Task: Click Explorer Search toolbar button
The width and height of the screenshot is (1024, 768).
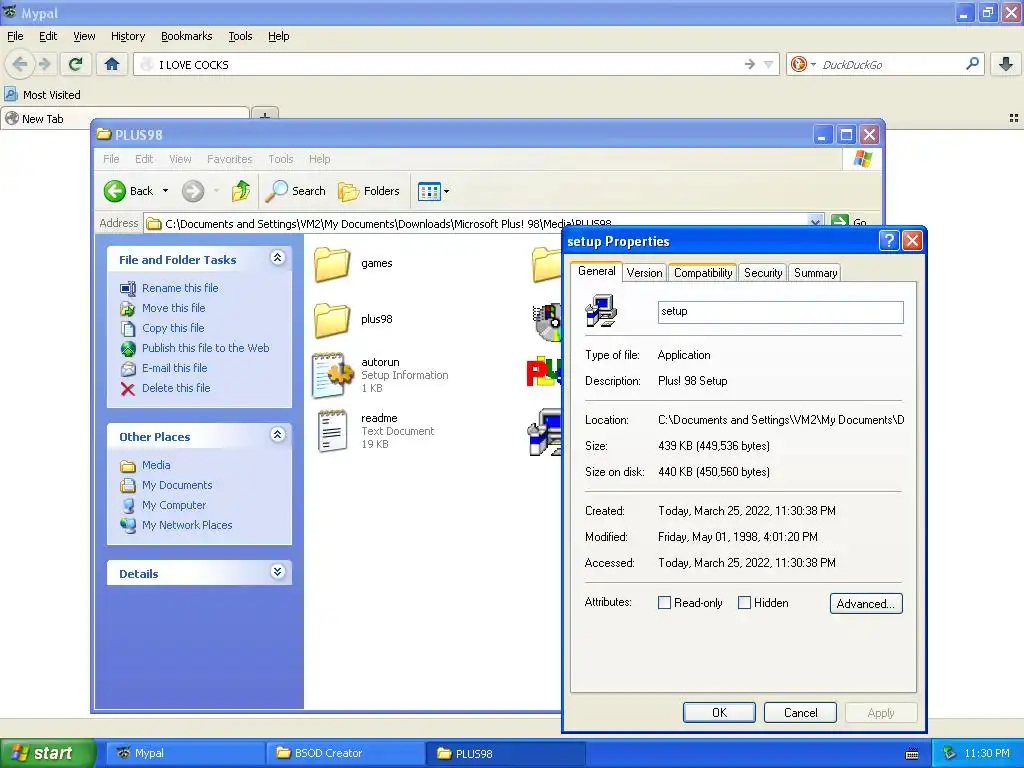Action: 295,191
